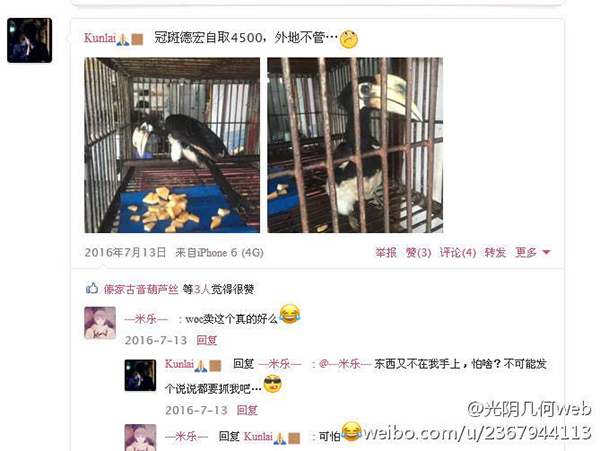
Task: Click the thumbs-up like icon
Action: click(x=92, y=288)
